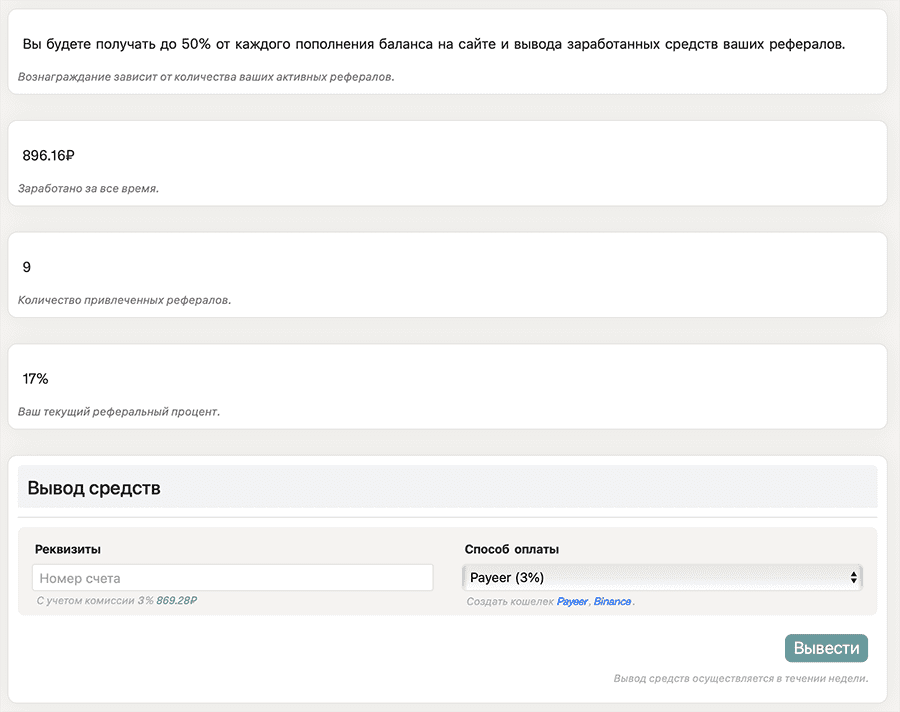
Task: Click the 869.28₽ amount after commission
Action: point(177,601)
